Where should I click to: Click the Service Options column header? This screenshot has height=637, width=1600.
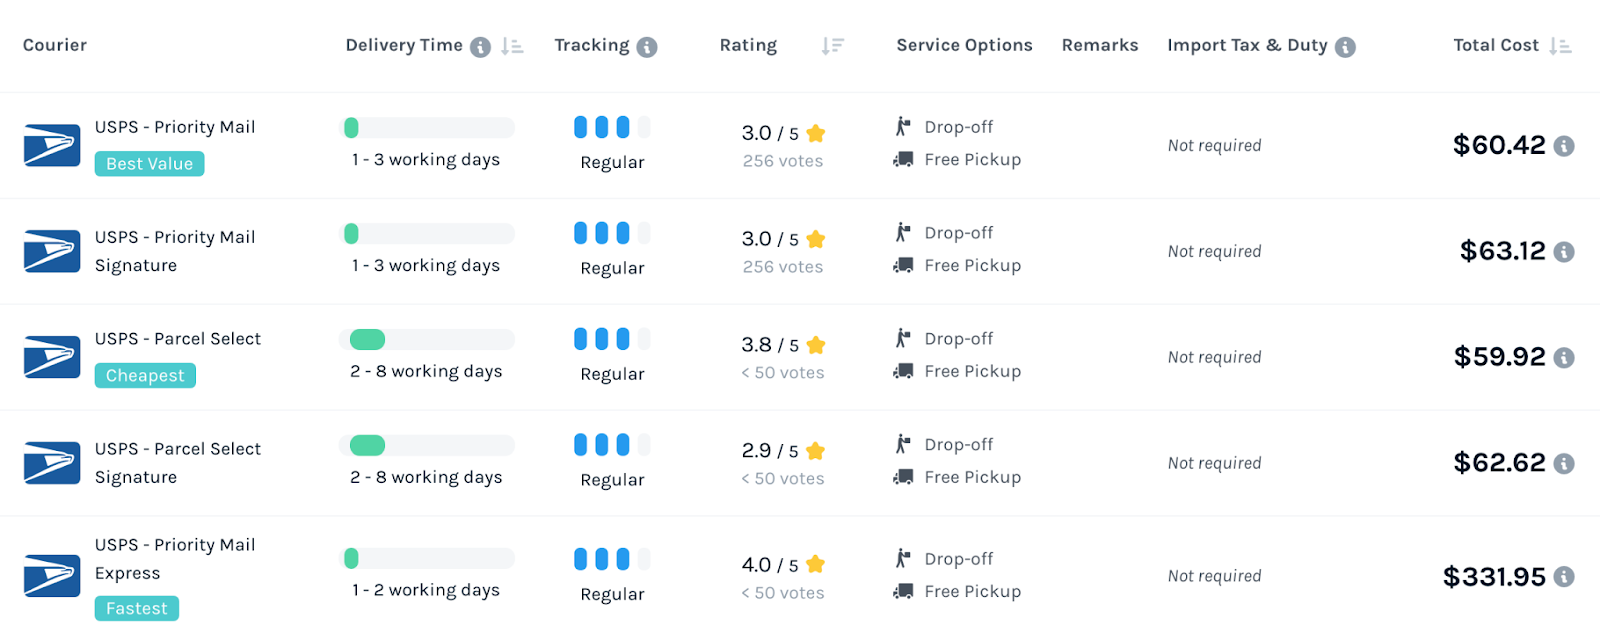964,45
